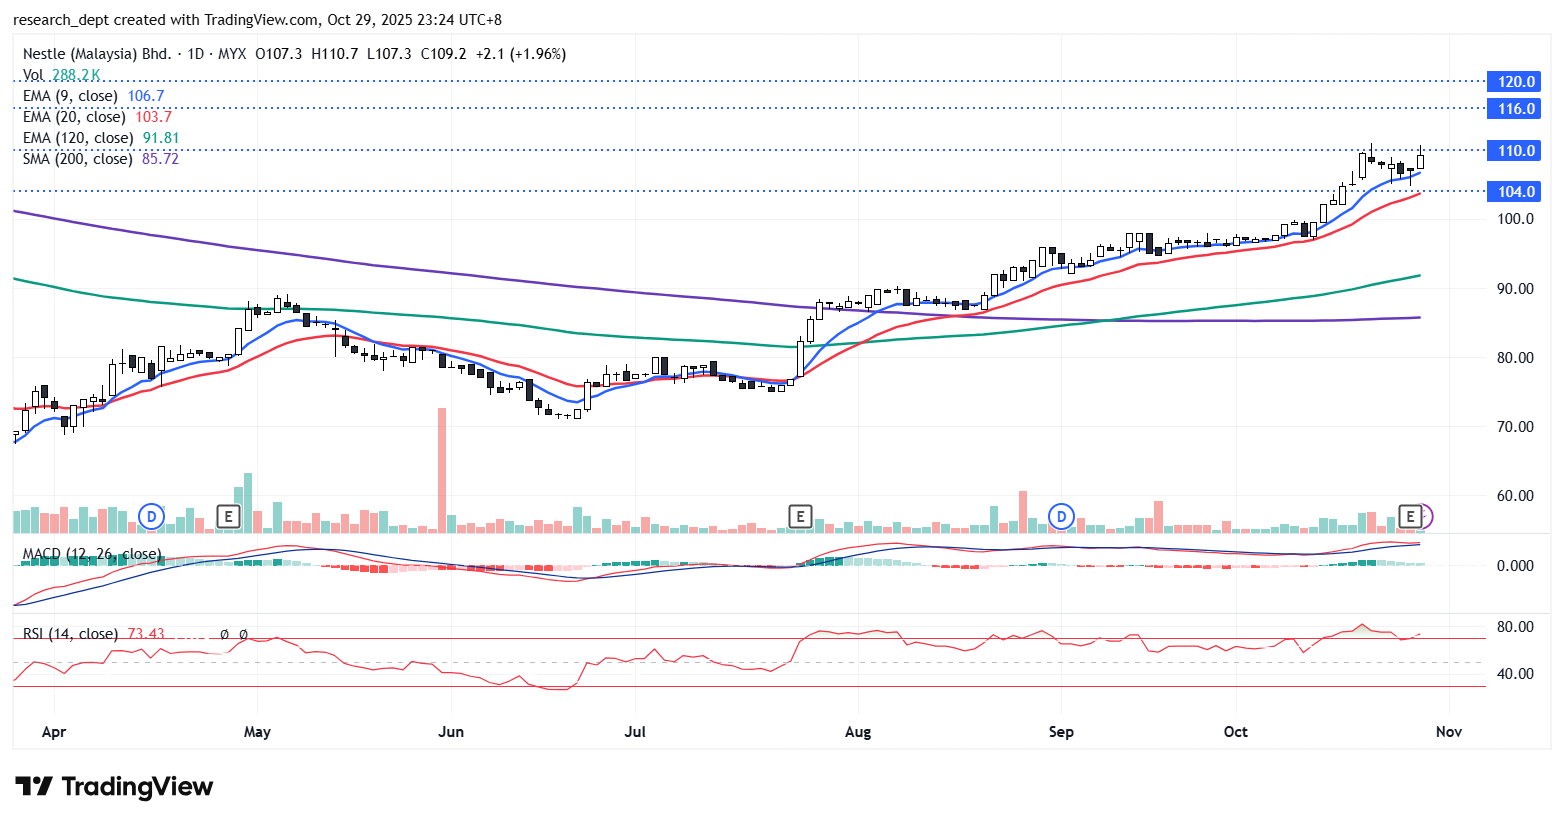
Task: Click the April dividend D marker
Action: pyautogui.click(x=151, y=516)
